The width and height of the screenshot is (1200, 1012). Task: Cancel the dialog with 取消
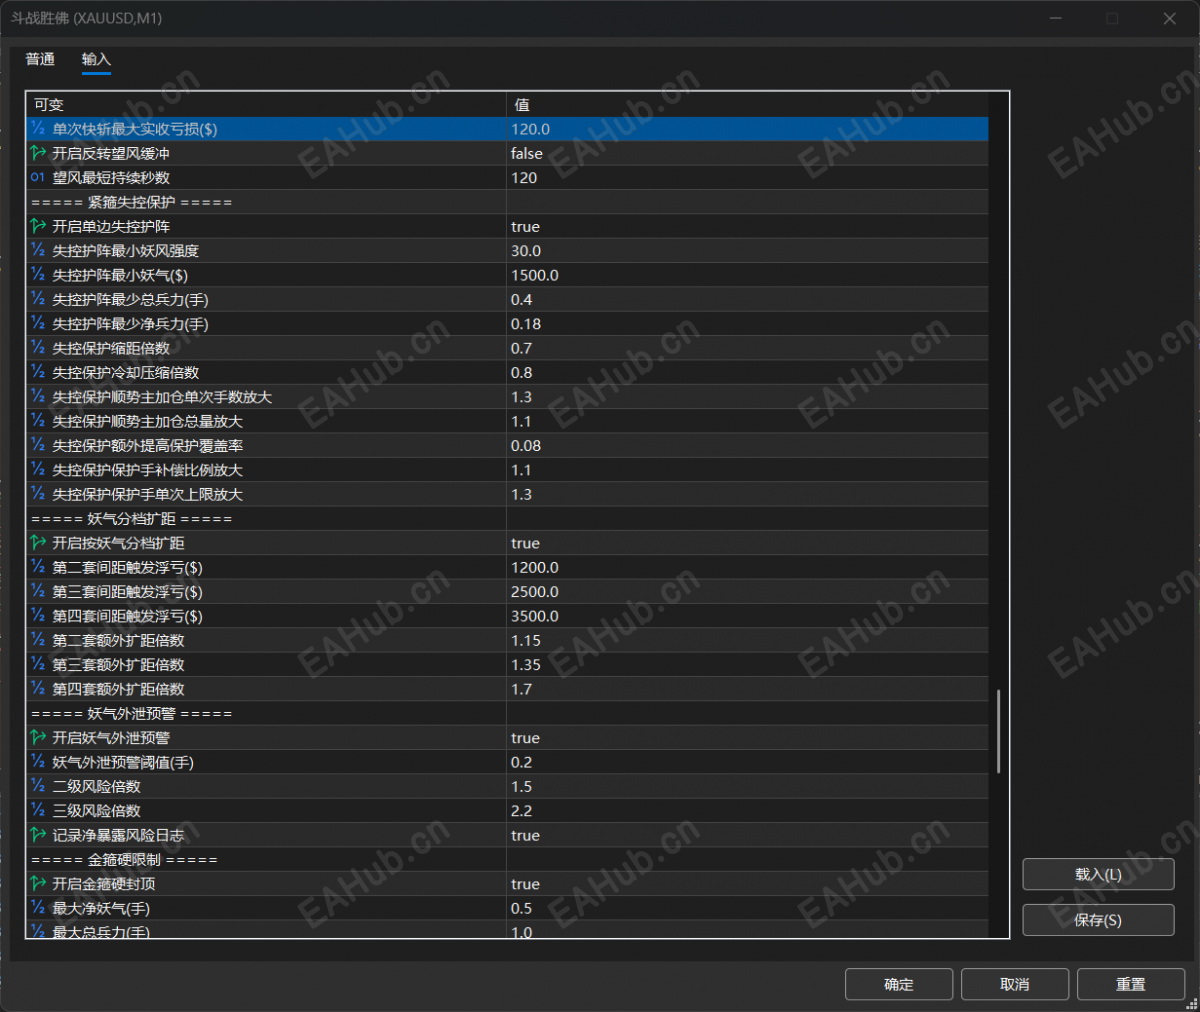point(1015,984)
